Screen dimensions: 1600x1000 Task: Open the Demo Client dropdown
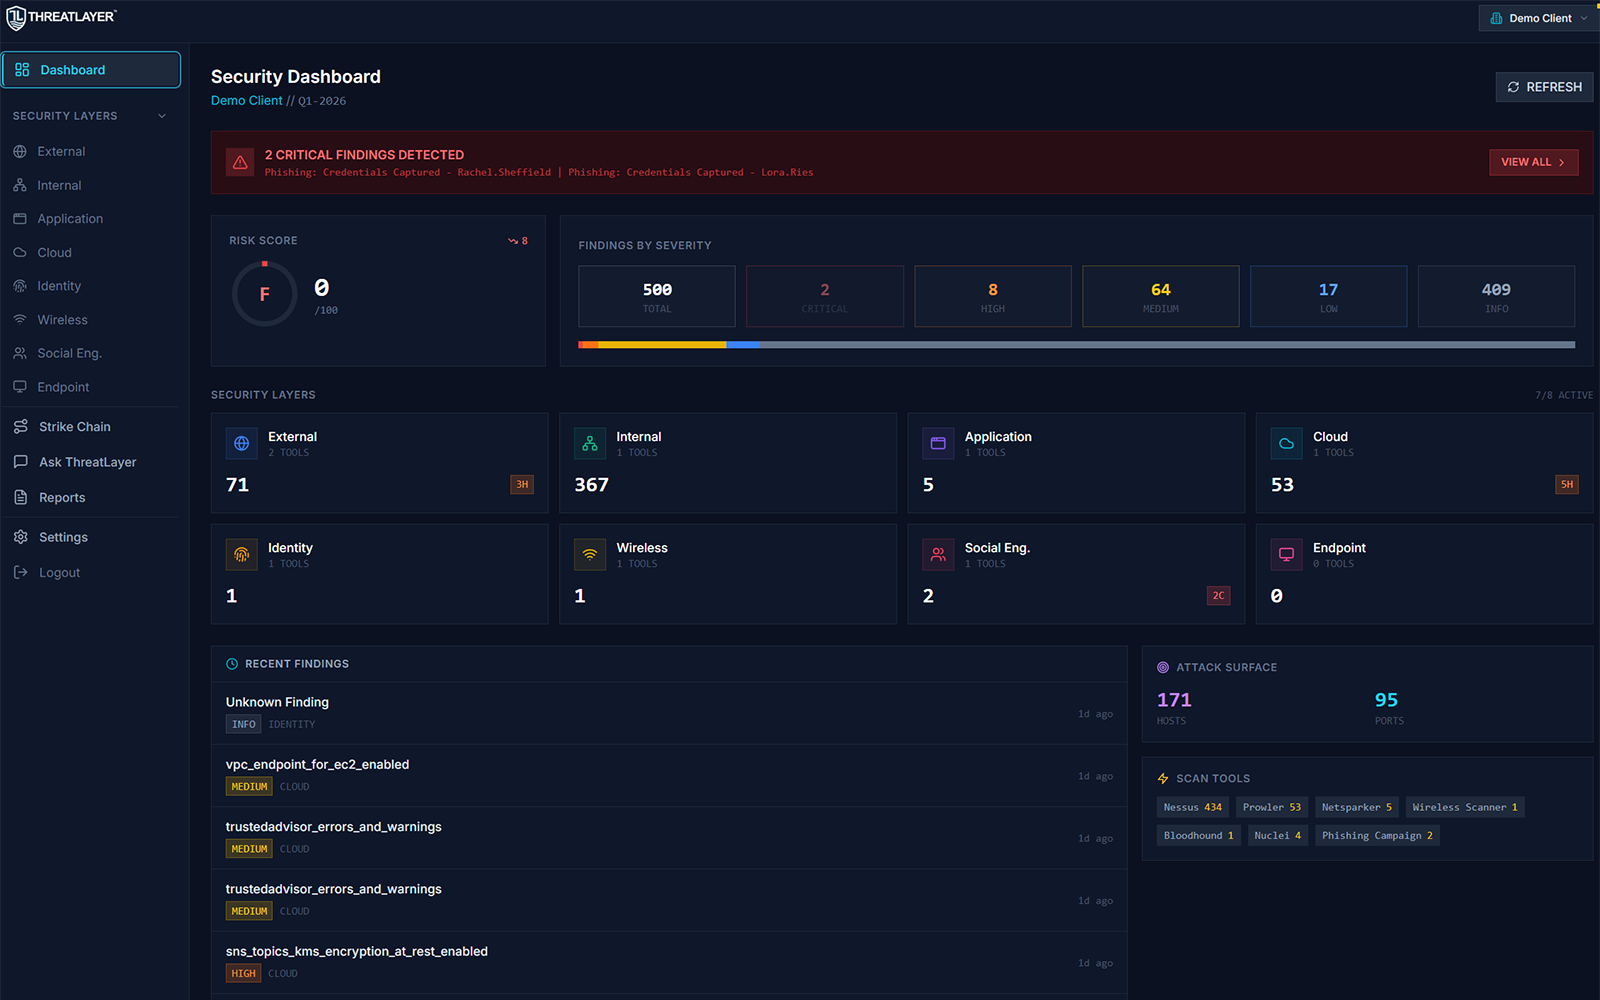1537,17
